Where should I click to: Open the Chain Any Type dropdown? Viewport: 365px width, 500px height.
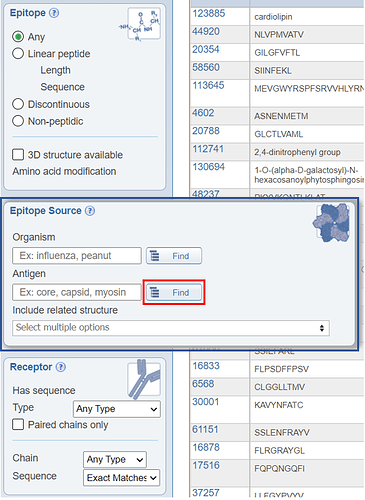(115, 460)
